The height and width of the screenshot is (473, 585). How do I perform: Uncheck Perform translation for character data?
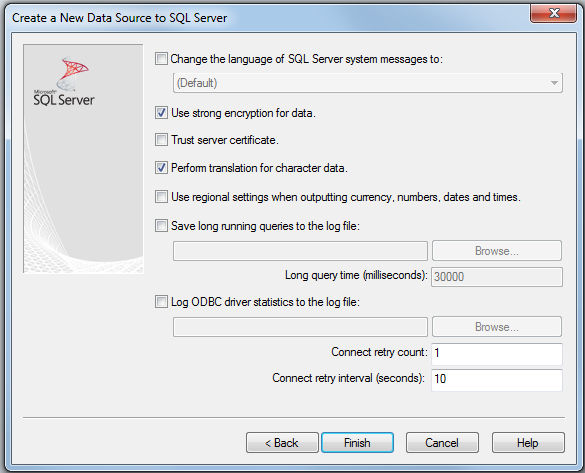(161, 168)
